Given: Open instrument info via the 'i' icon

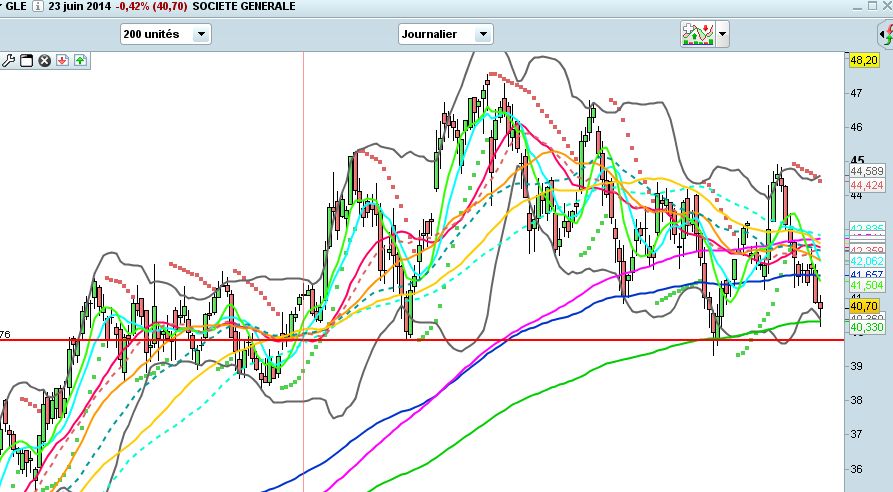Looking at the screenshot, I should (38, 6).
